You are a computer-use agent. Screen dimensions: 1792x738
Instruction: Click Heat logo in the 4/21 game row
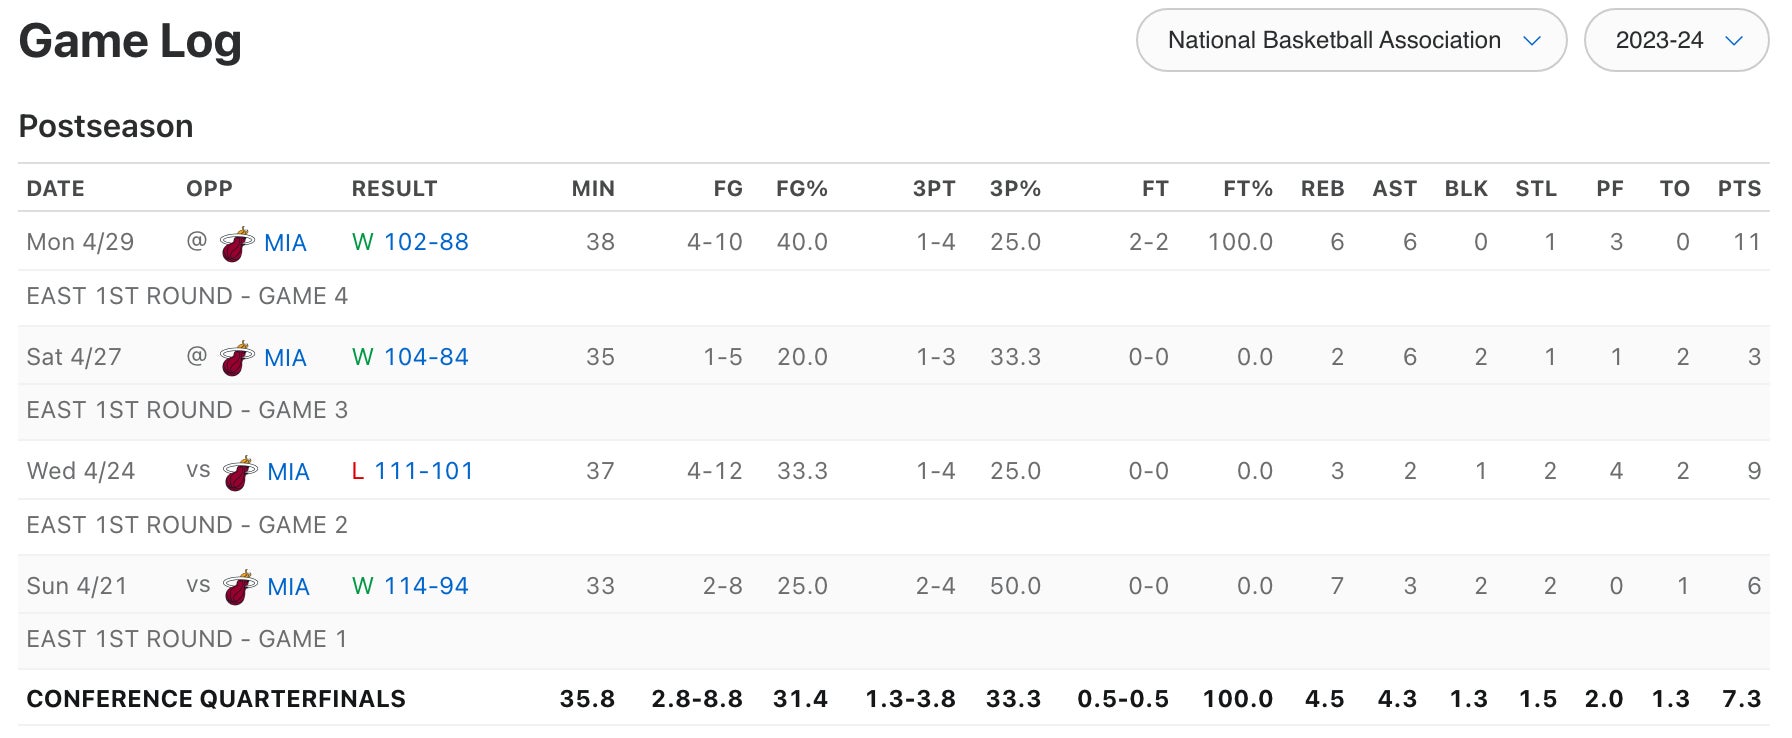(x=239, y=587)
